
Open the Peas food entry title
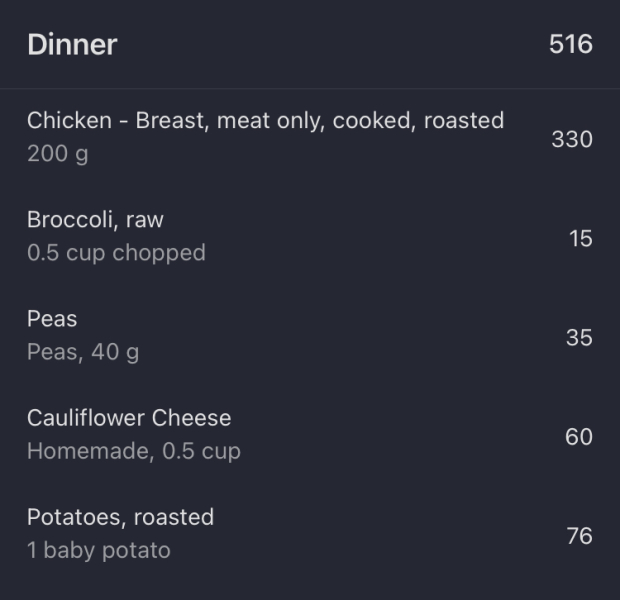point(52,318)
